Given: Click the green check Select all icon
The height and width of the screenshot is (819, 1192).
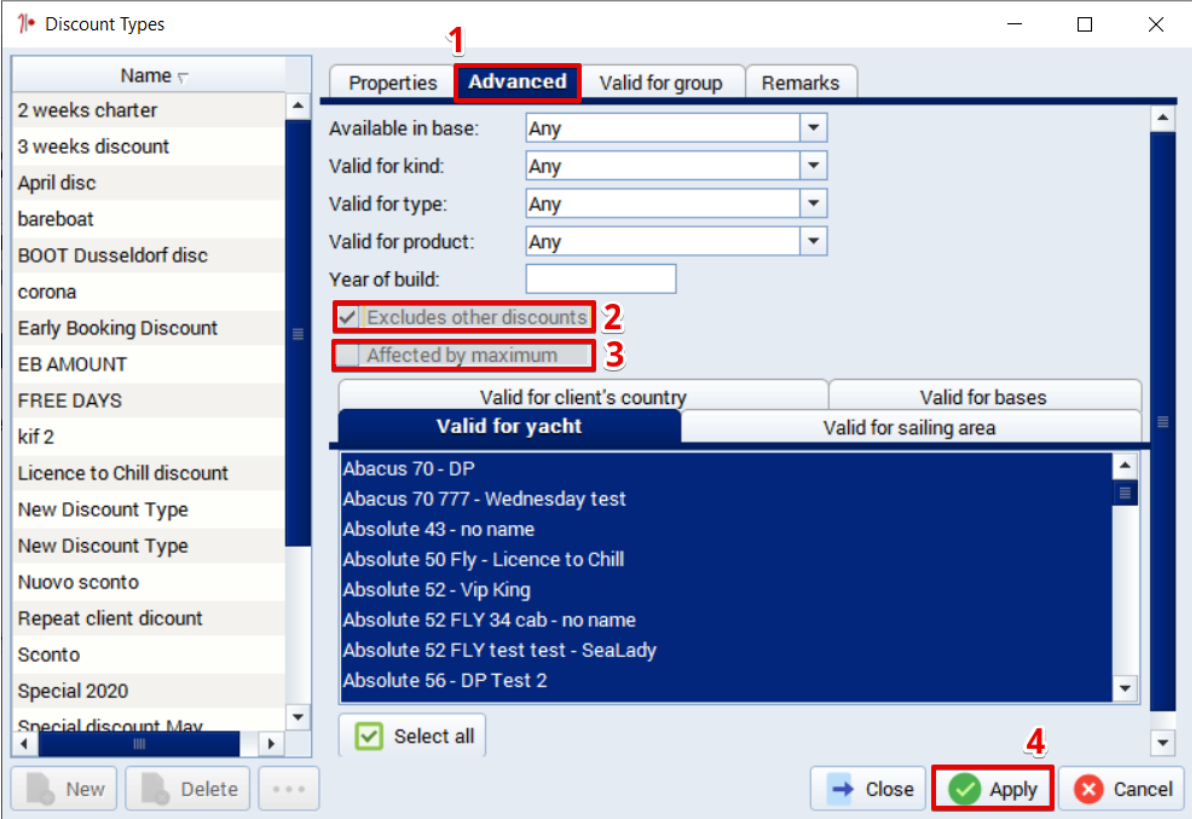Looking at the screenshot, I should click(x=369, y=735).
